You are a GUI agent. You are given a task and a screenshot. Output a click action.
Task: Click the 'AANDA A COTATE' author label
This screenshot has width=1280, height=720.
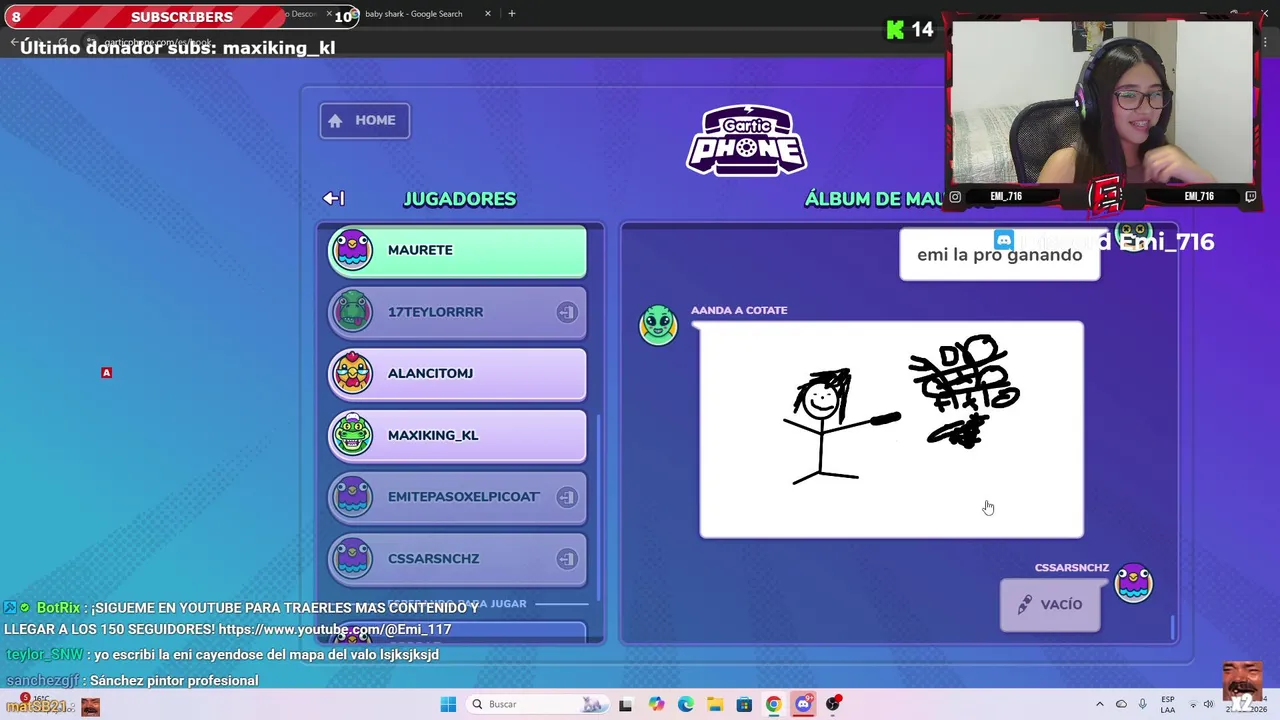[x=739, y=310]
